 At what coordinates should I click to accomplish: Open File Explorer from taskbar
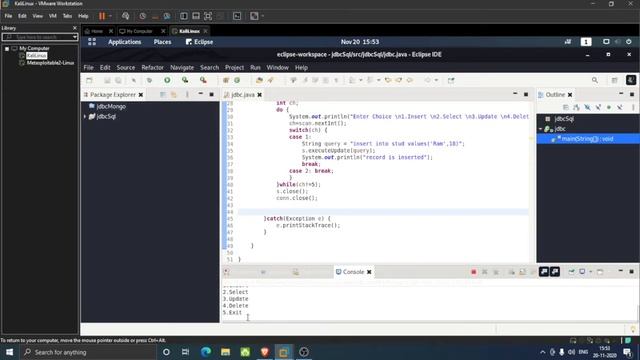[225, 352]
